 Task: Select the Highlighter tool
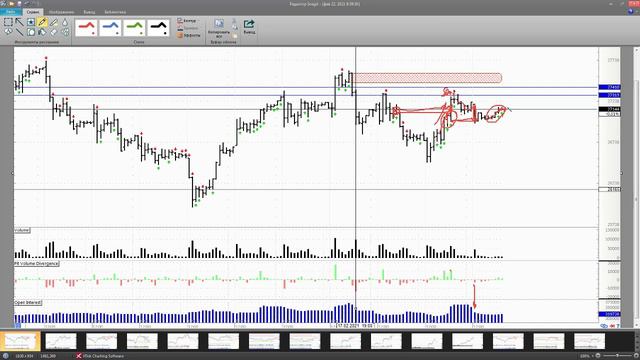coord(53,22)
